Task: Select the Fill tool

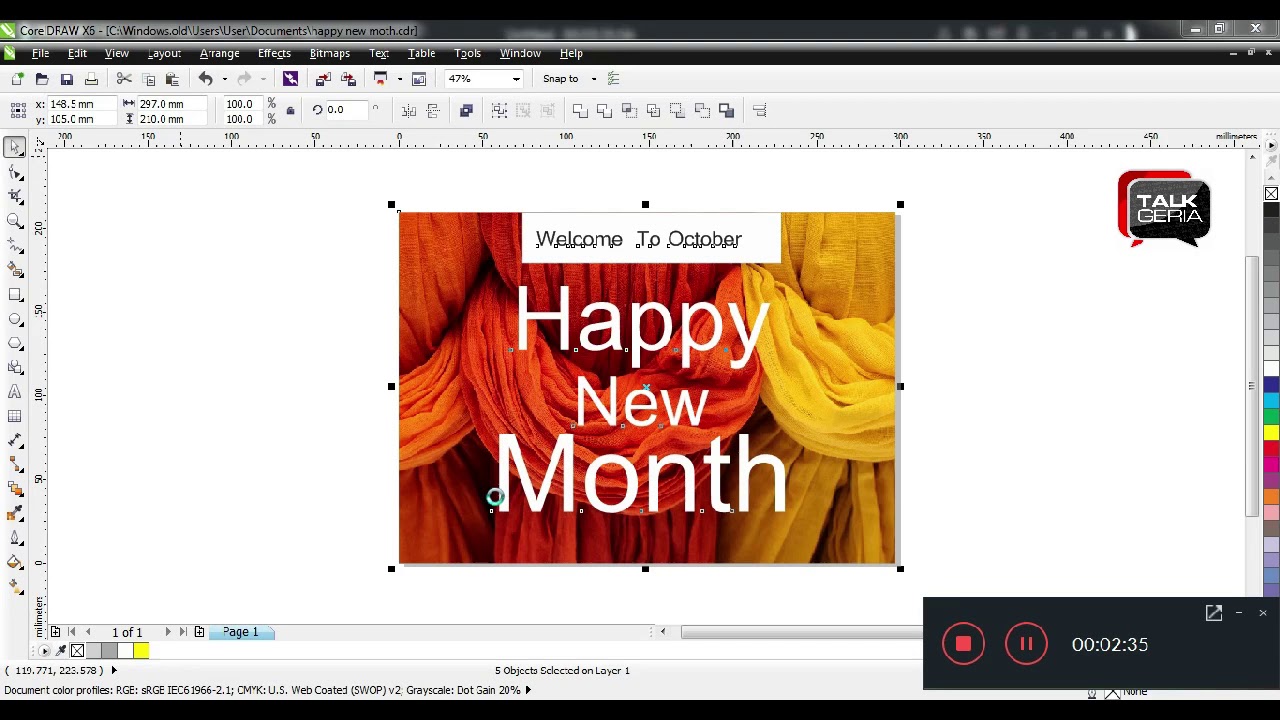Action: [x=15, y=563]
